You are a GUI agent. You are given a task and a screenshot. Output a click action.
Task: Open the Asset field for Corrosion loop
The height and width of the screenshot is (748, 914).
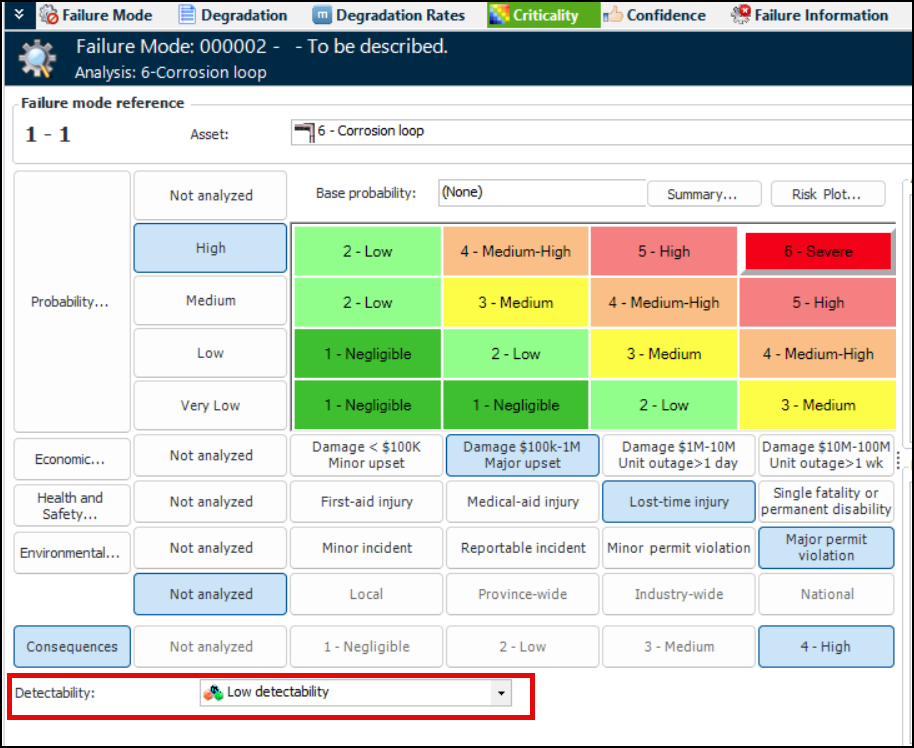tap(600, 132)
